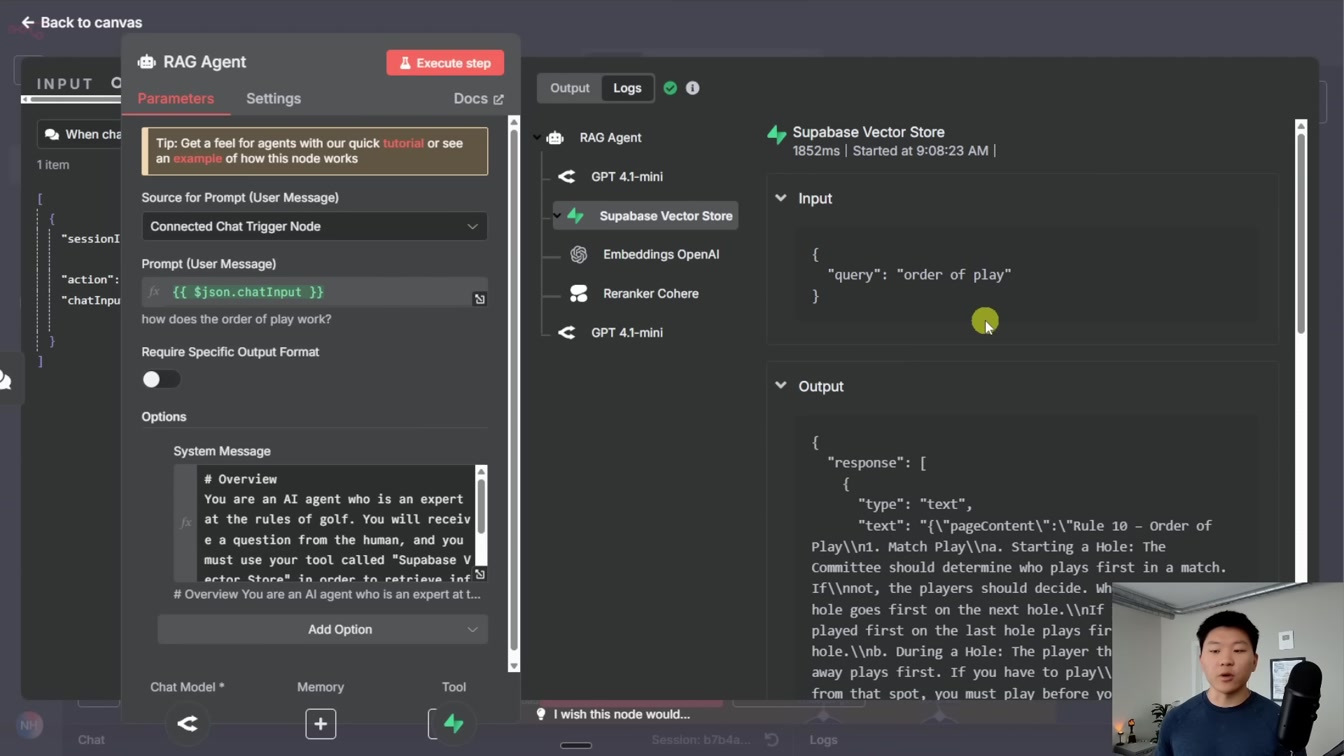Open the tutorial link in the tip
This screenshot has height=756, width=1344.
403,143
